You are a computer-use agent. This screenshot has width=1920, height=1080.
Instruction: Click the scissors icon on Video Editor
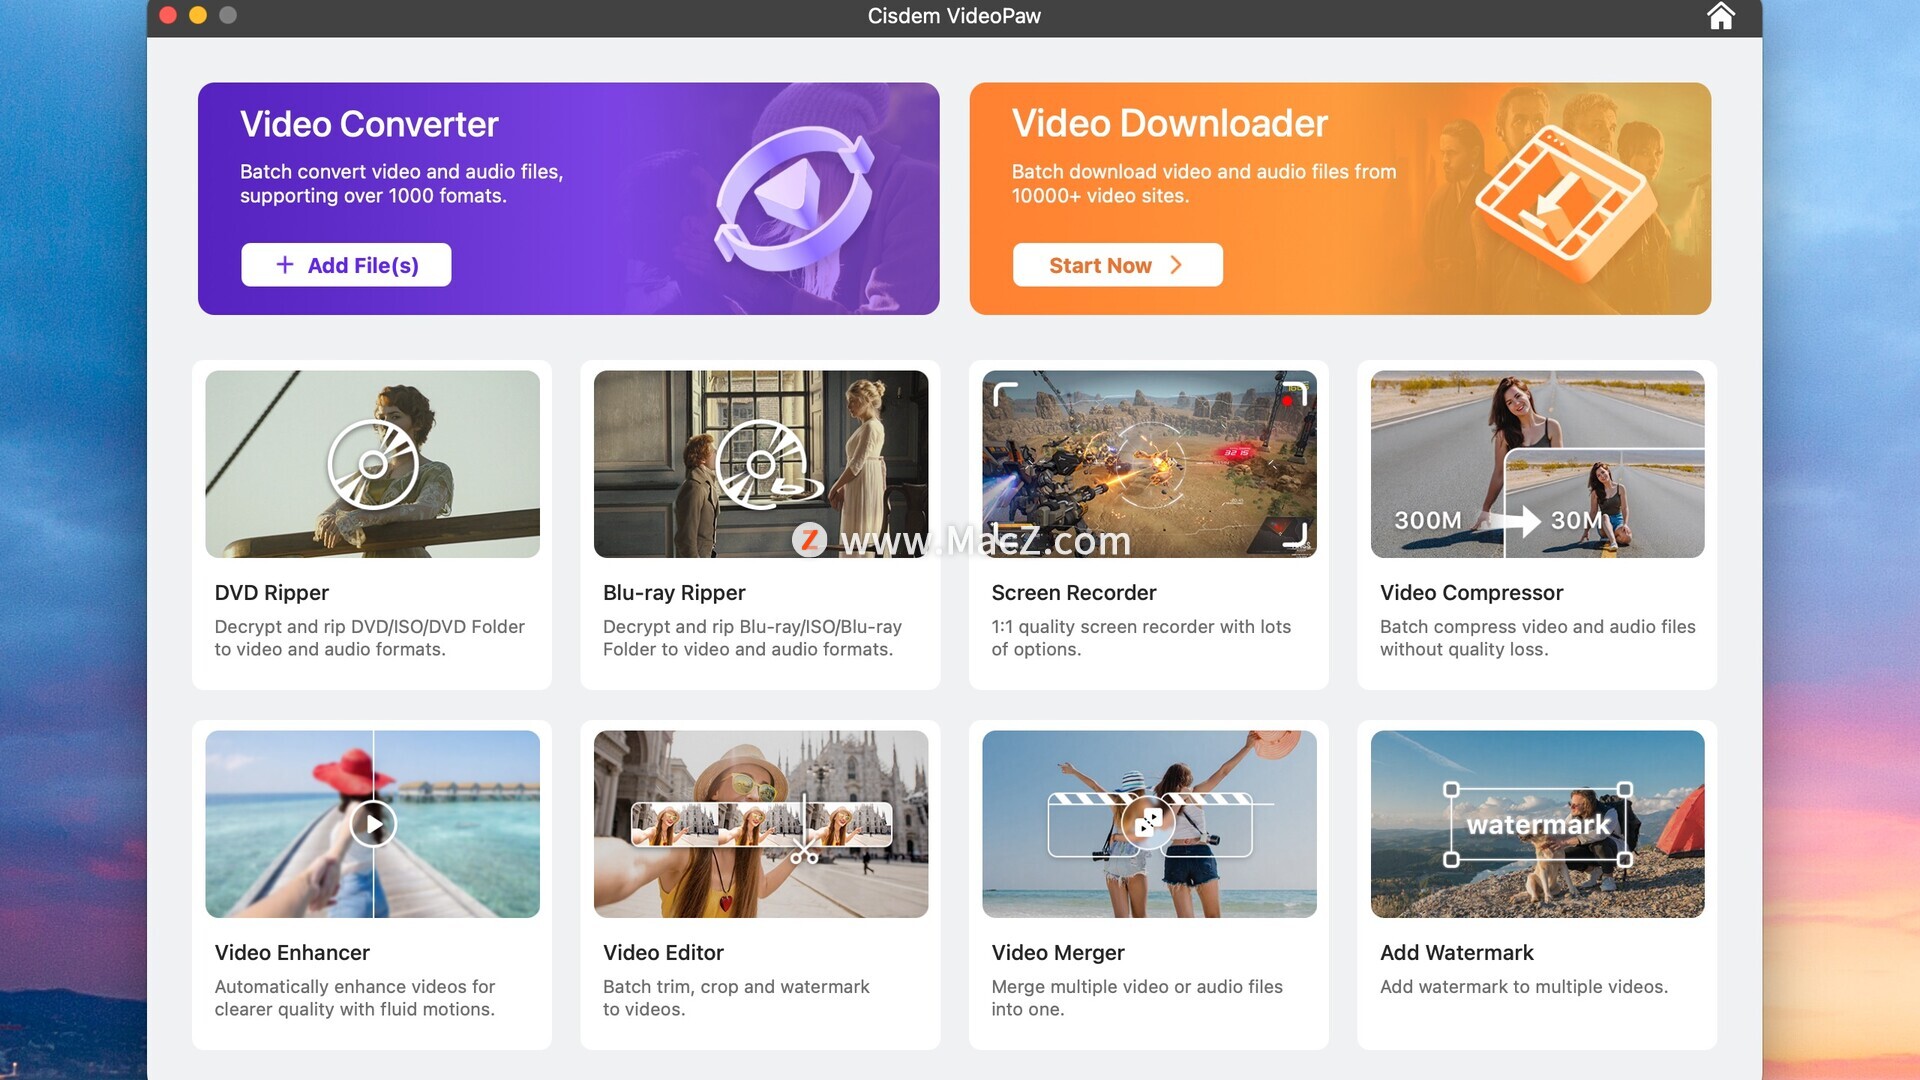click(x=804, y=853)
